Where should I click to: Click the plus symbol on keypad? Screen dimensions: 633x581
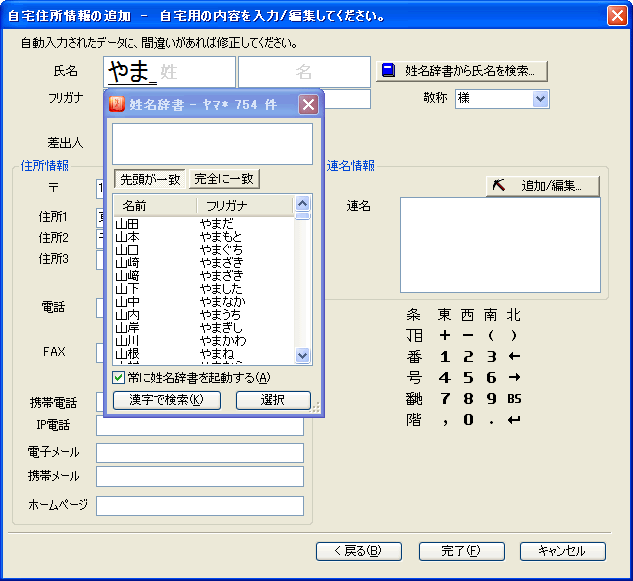point(444,335)
